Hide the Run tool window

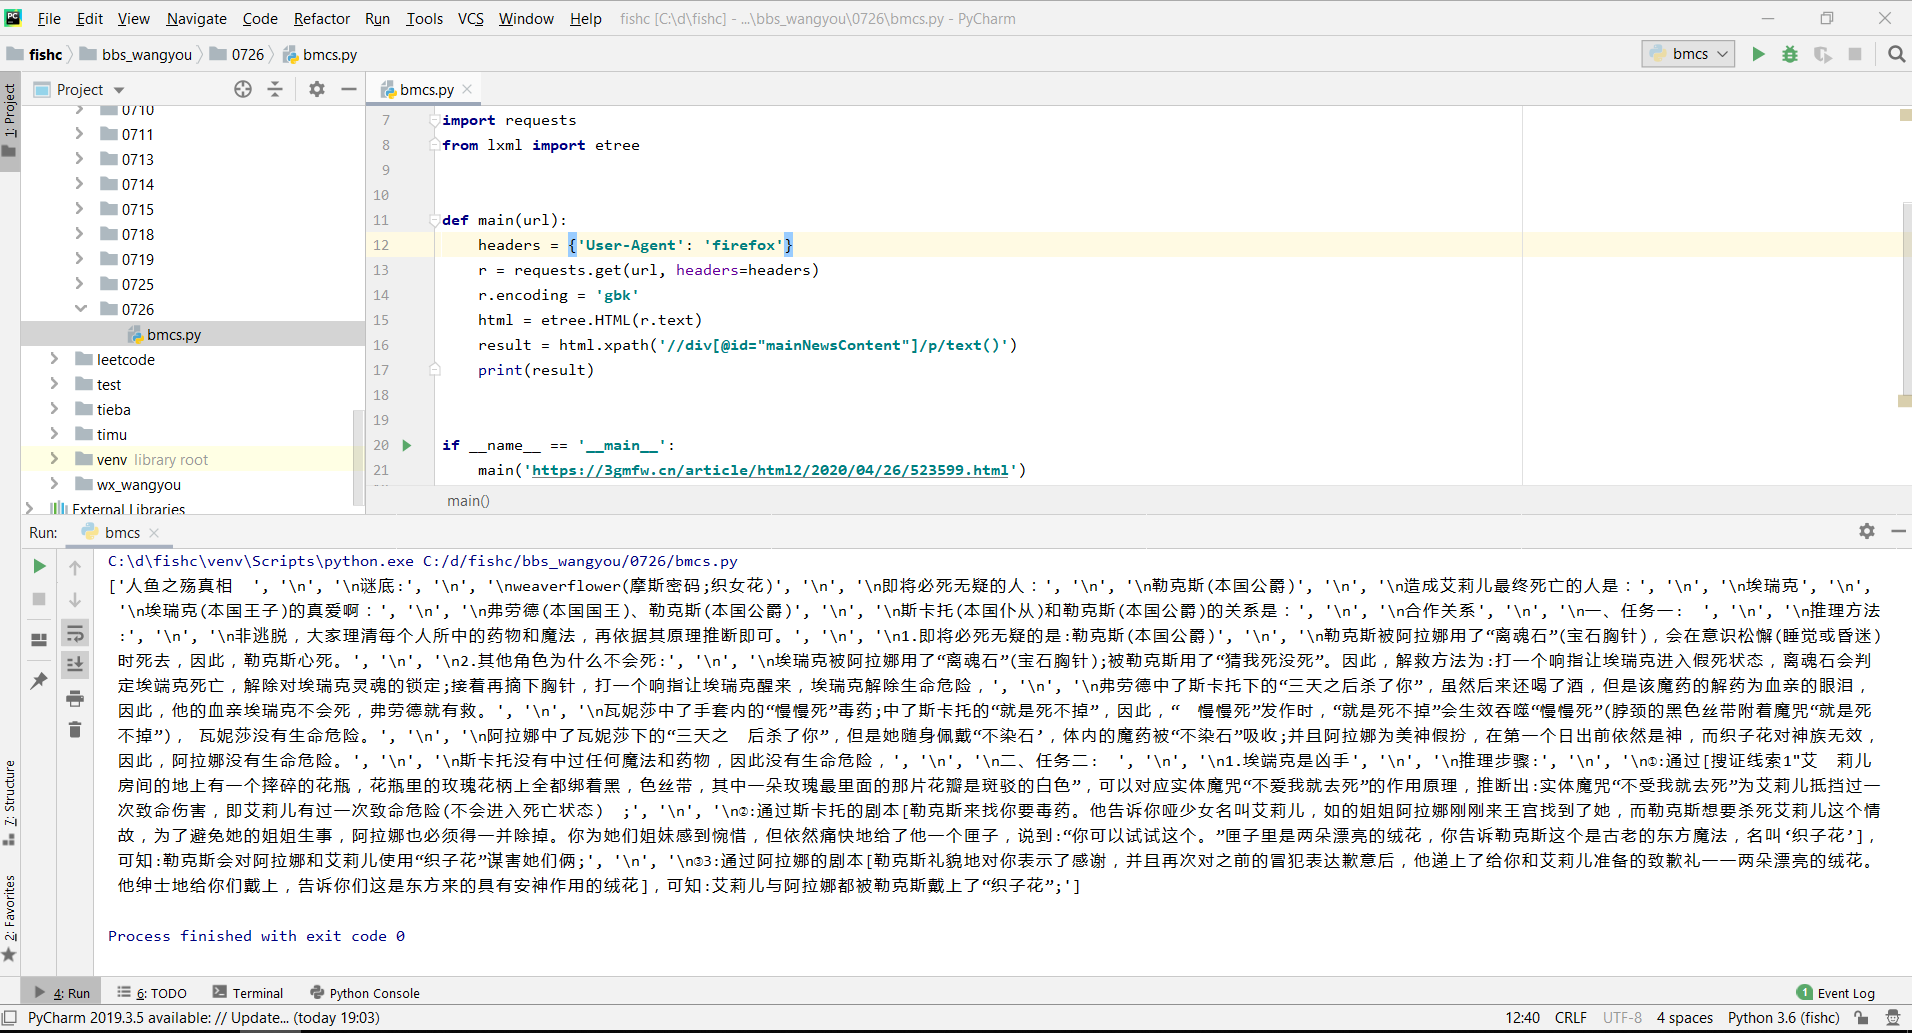pyautogui.click(x=1898, y=531)
